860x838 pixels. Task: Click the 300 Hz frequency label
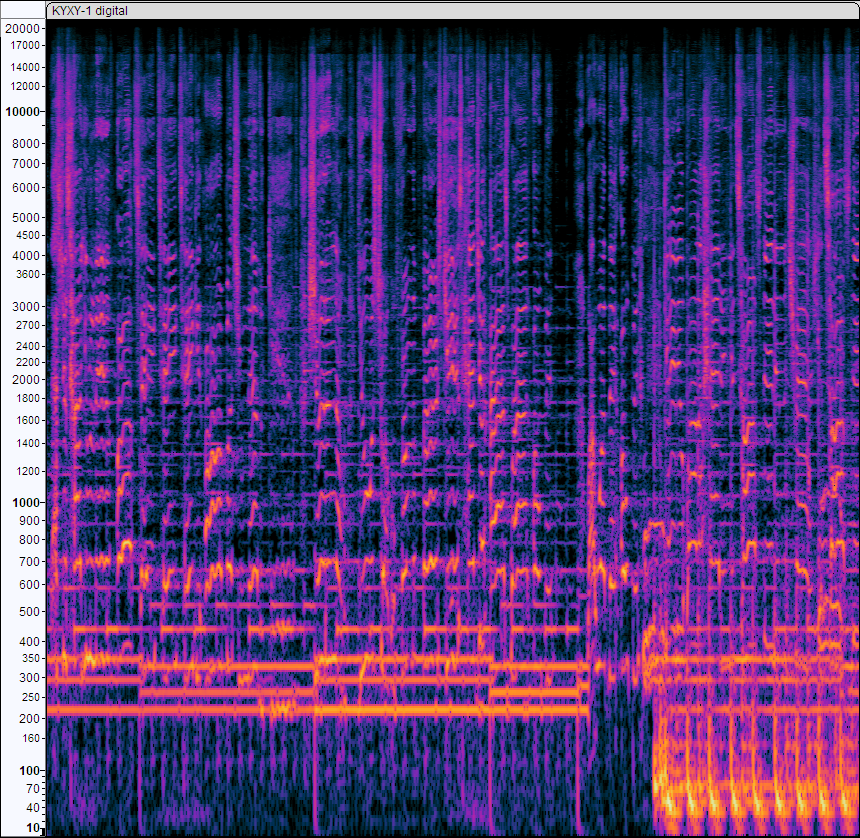29,678
